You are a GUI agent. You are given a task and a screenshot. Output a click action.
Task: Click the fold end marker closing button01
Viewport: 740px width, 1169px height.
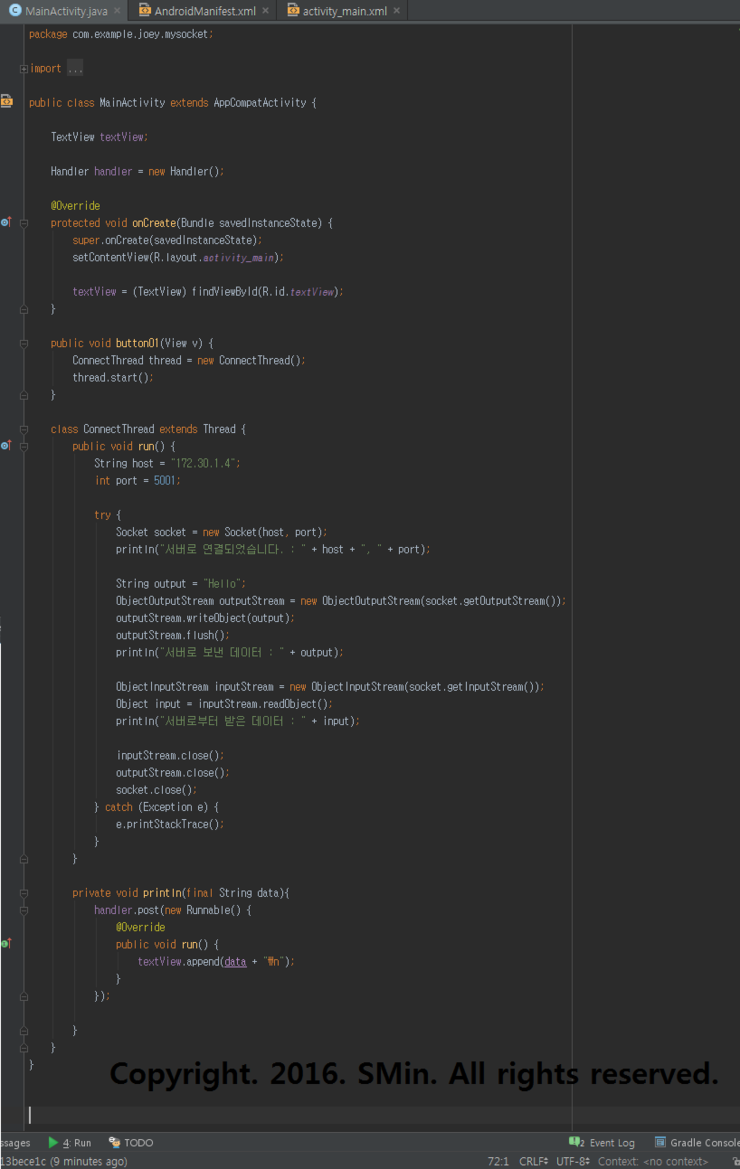24,394
